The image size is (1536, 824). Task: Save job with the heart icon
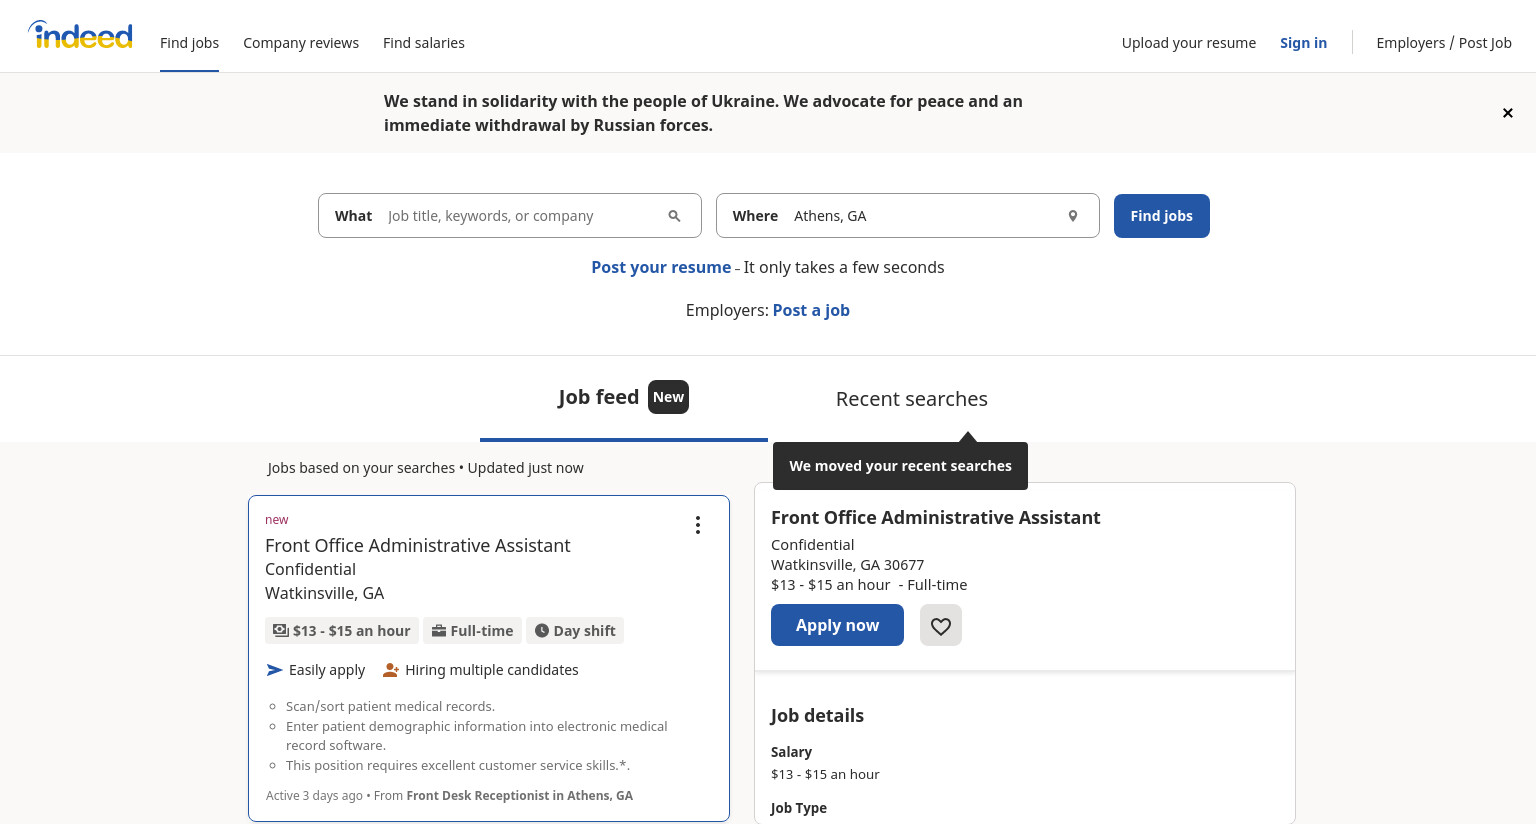click(x=941, y=625)
